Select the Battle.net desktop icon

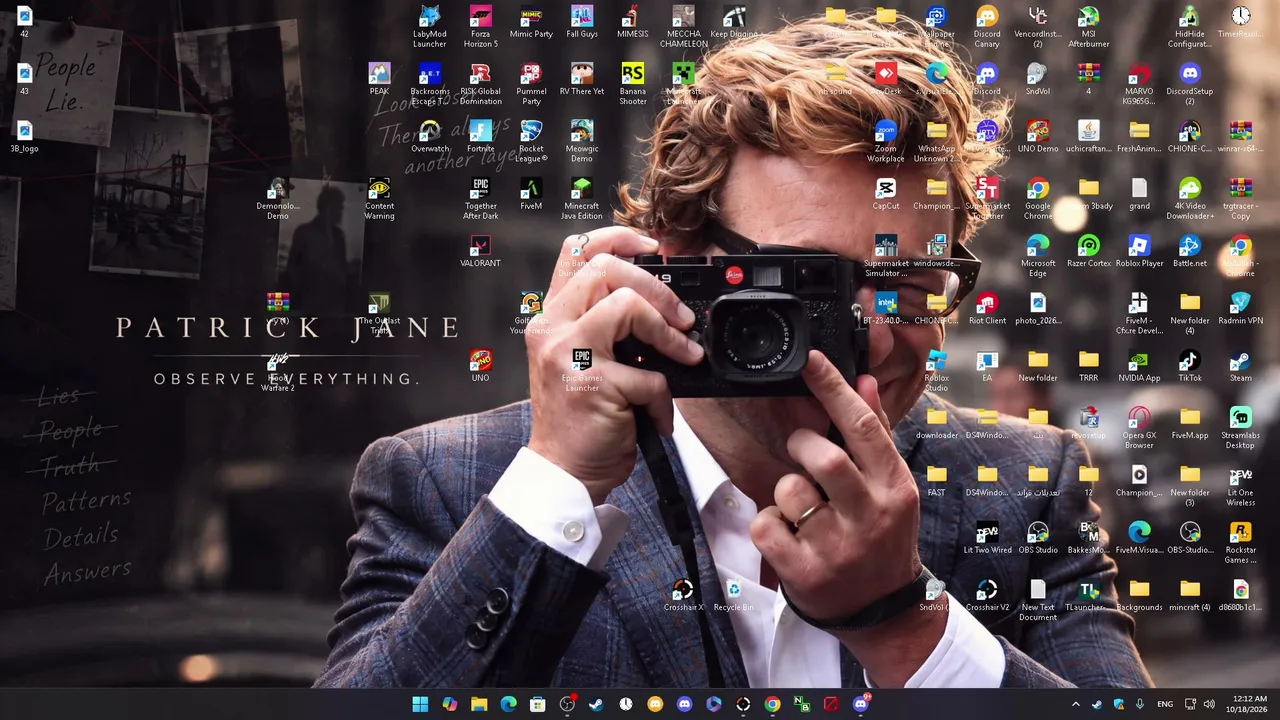click(x=1190, y=251)
